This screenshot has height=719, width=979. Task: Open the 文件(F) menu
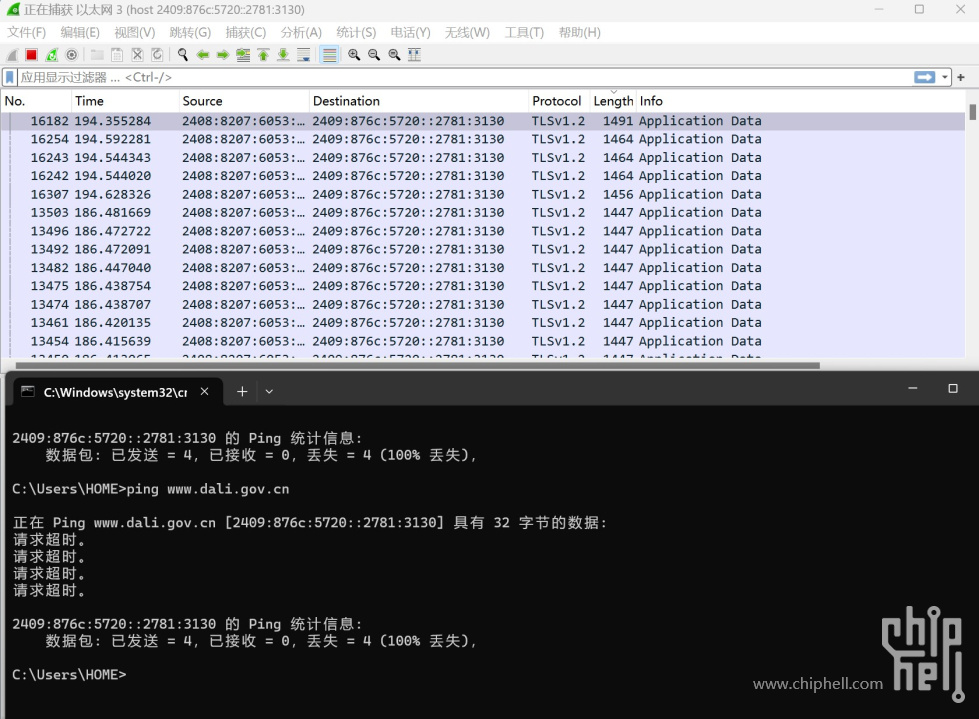coord(26,32)
